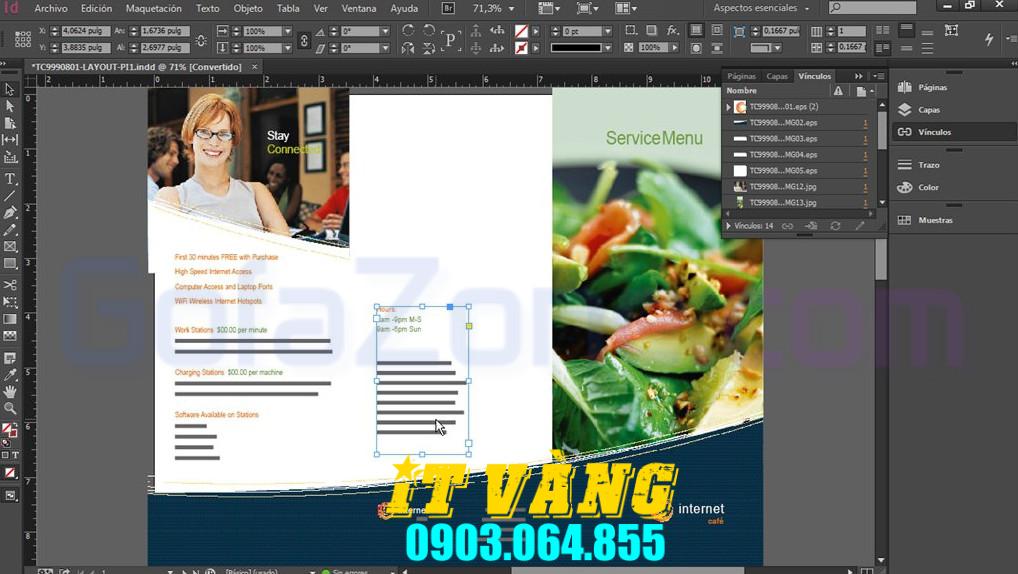
Task: Click the drop shadow icon
Action: point(651,31)
